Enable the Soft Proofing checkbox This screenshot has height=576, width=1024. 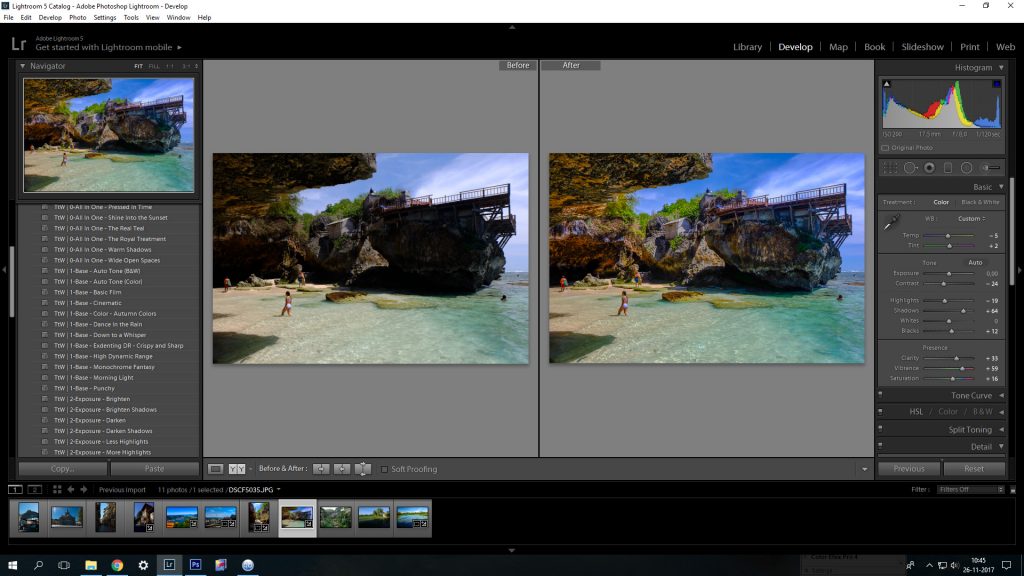pos(384,469)
